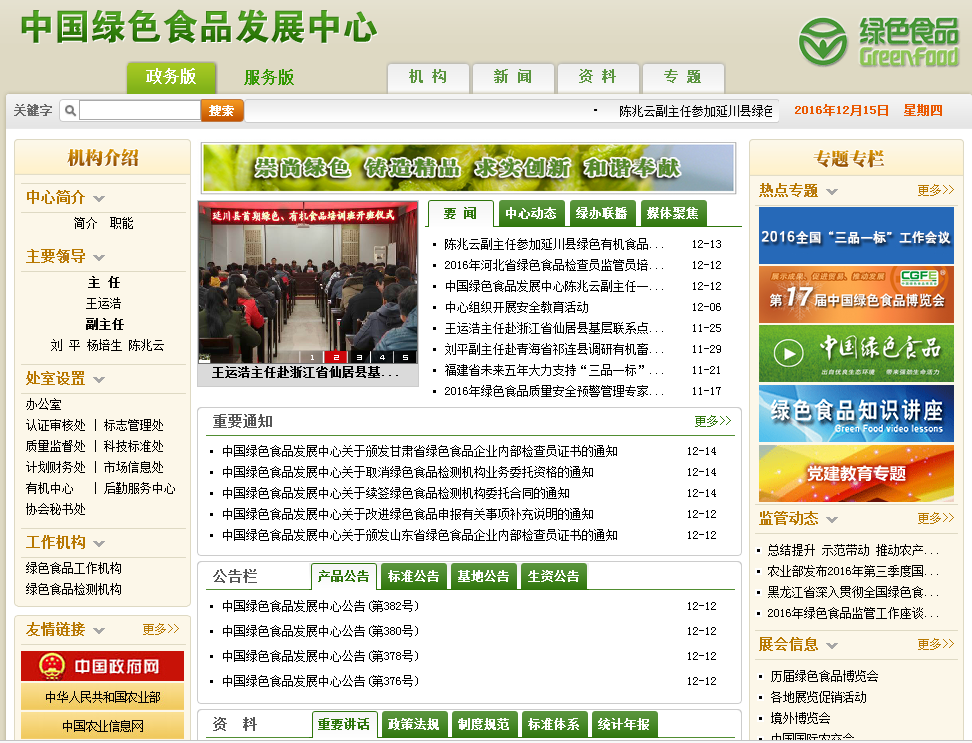Select the 重要讲话 resources tab

(x=344, y=724)
